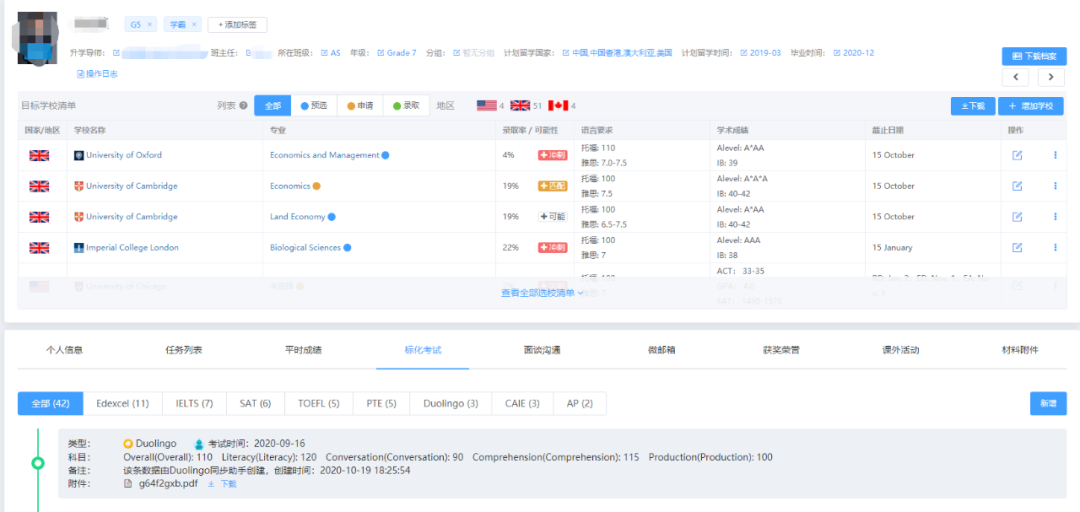Edit the 升学导师 field via pencil icon

(116, 53)
